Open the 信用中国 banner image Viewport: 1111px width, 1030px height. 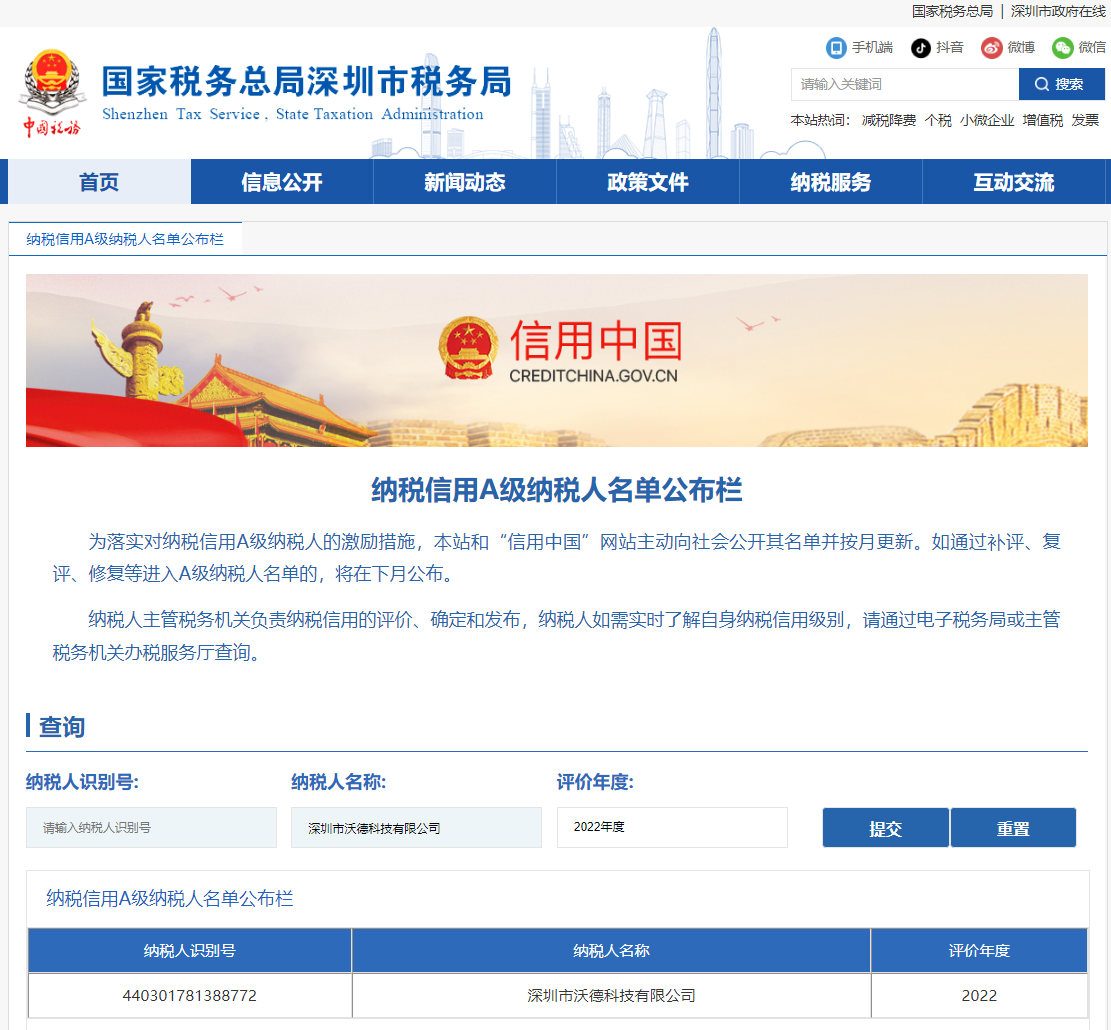[x=557, y=361]
